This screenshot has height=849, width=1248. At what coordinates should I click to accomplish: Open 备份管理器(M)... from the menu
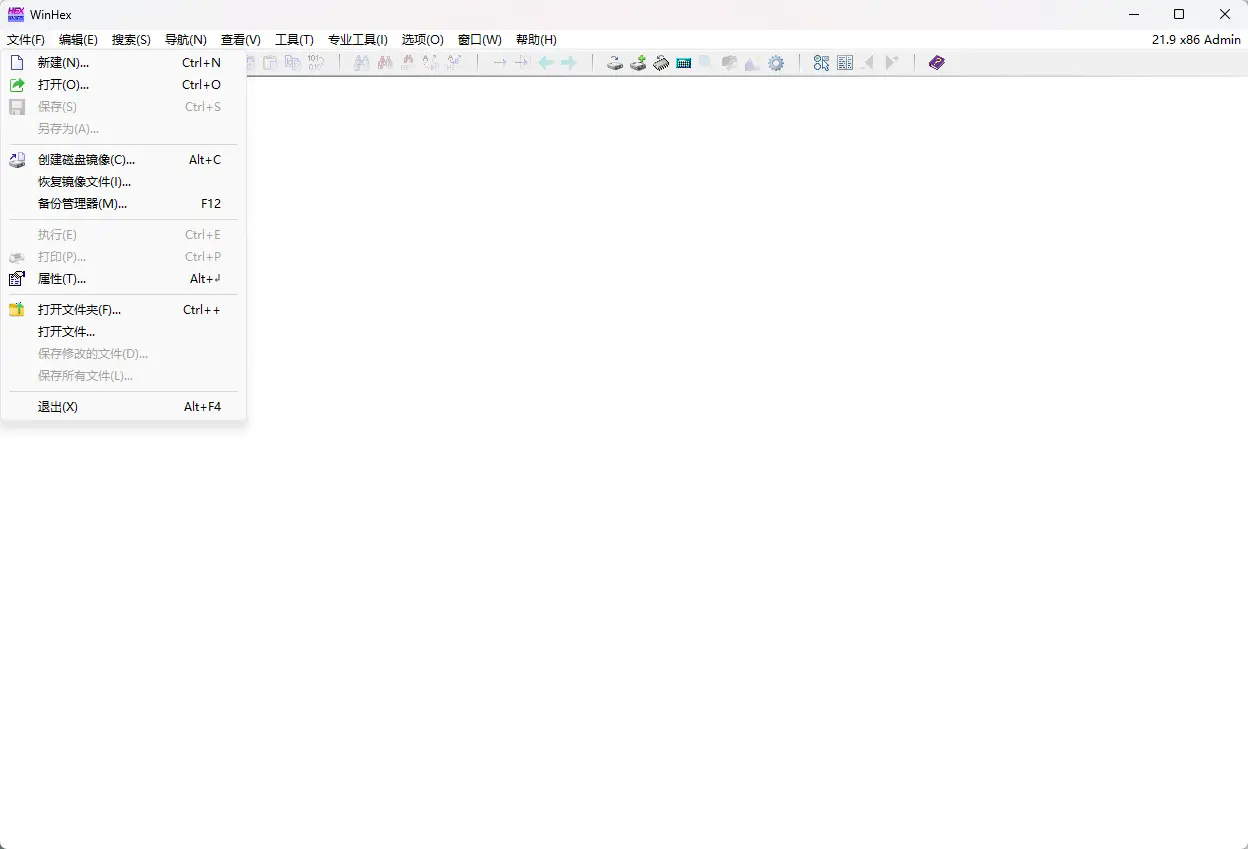123,204
